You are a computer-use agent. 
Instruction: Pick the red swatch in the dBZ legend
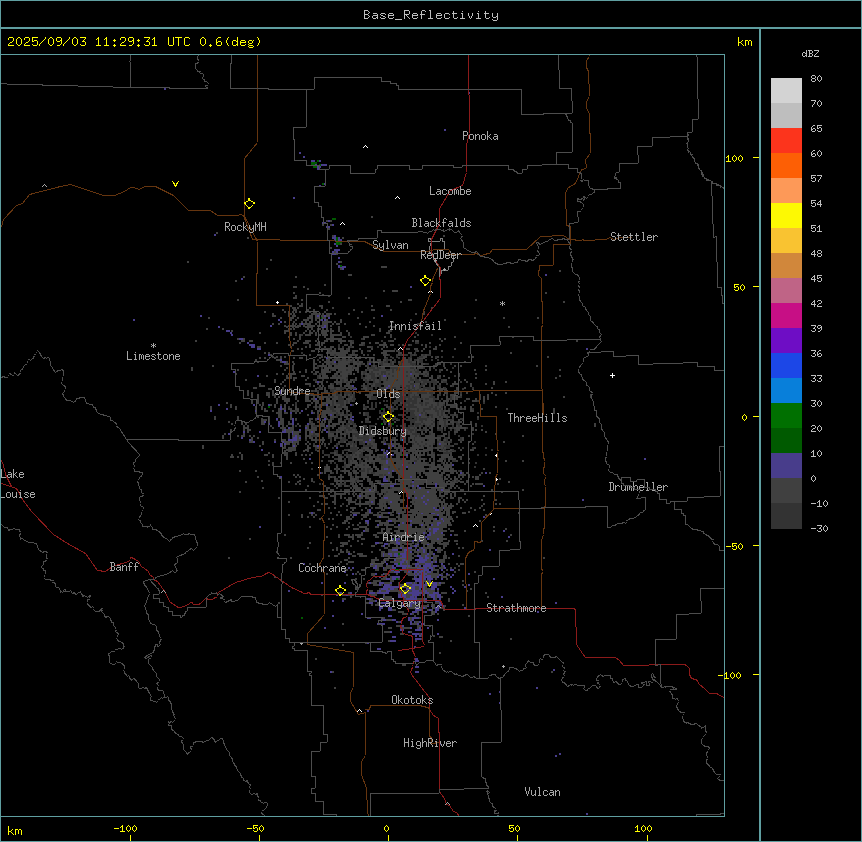tap(786, 141)
